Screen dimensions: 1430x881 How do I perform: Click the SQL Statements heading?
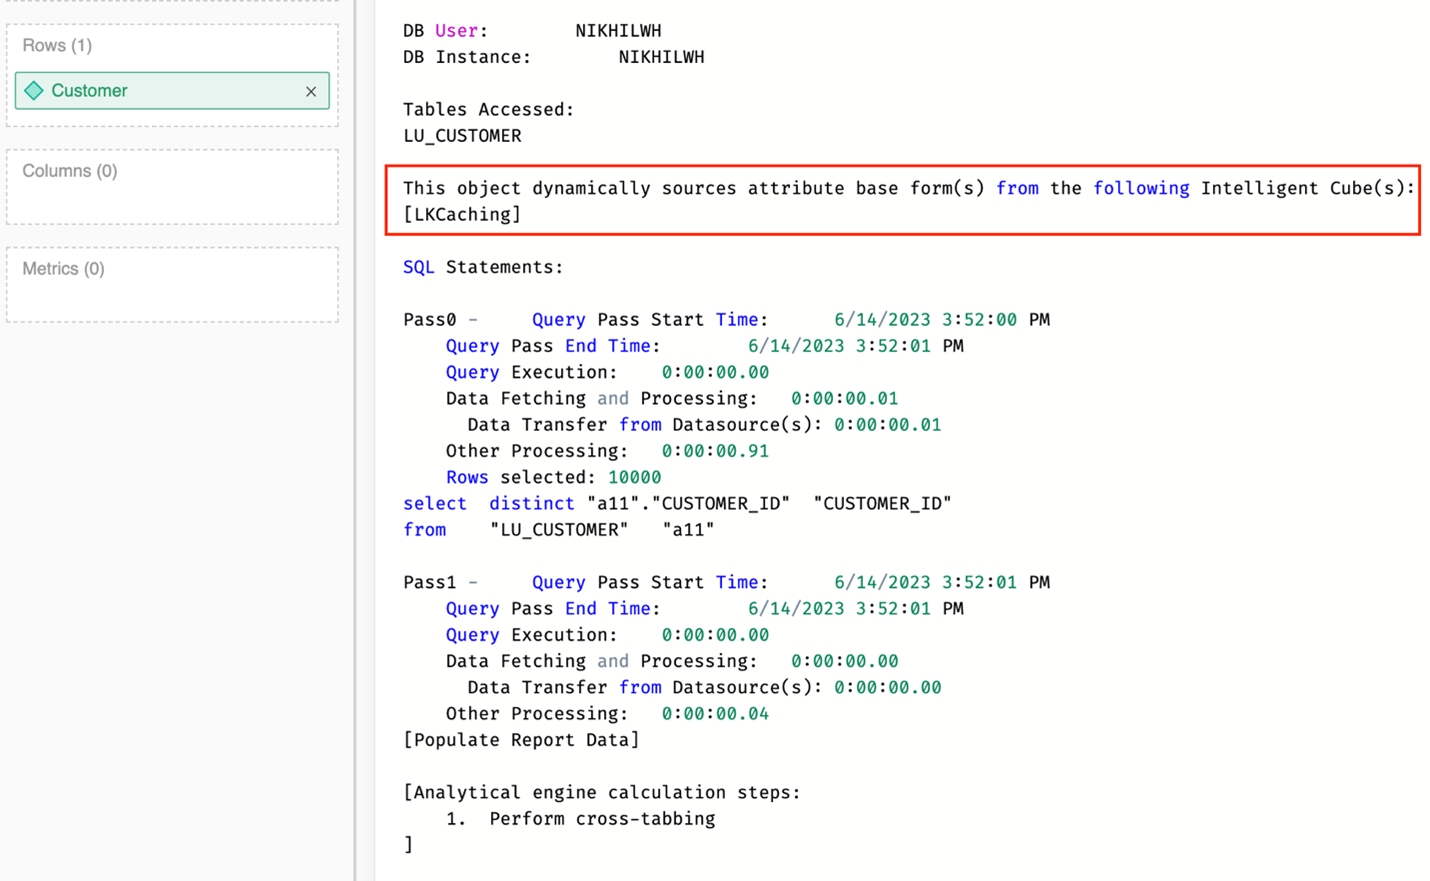(x=483, y=267)
